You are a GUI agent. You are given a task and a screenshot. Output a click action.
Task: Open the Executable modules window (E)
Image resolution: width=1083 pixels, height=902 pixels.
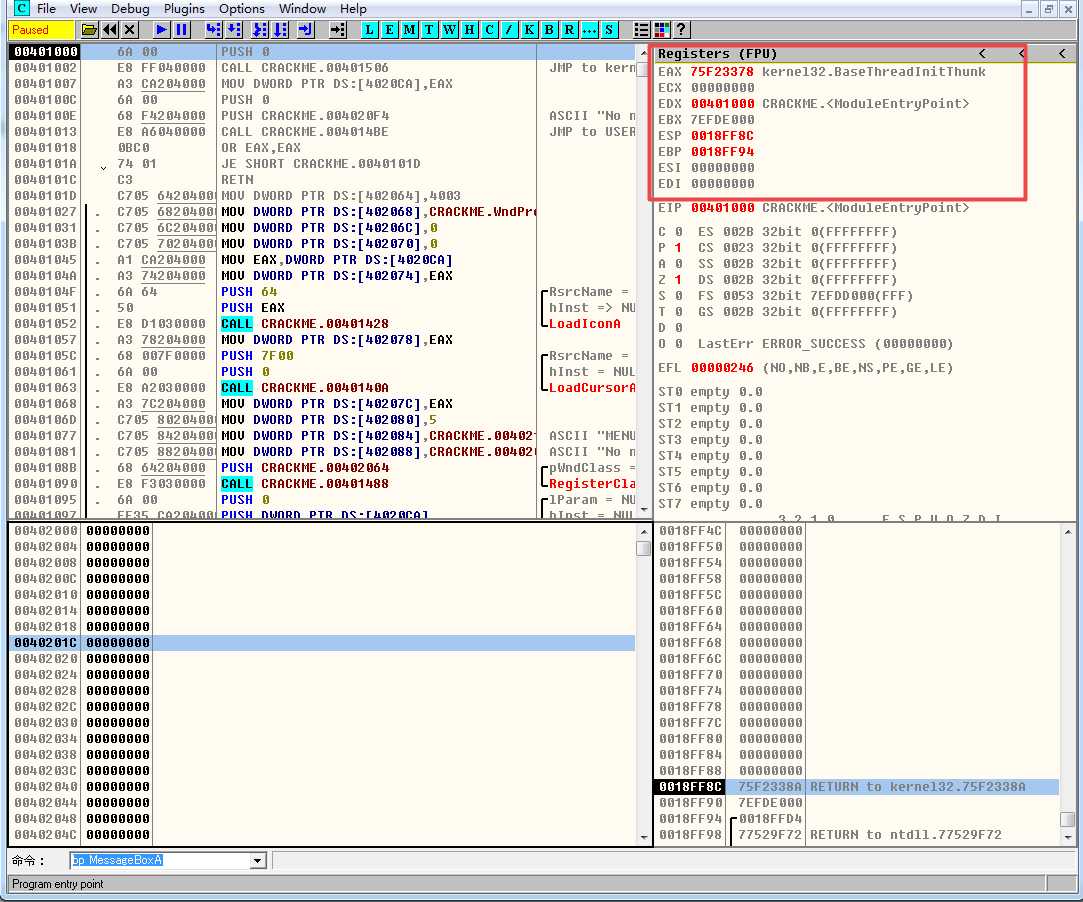tap(389, 30)
